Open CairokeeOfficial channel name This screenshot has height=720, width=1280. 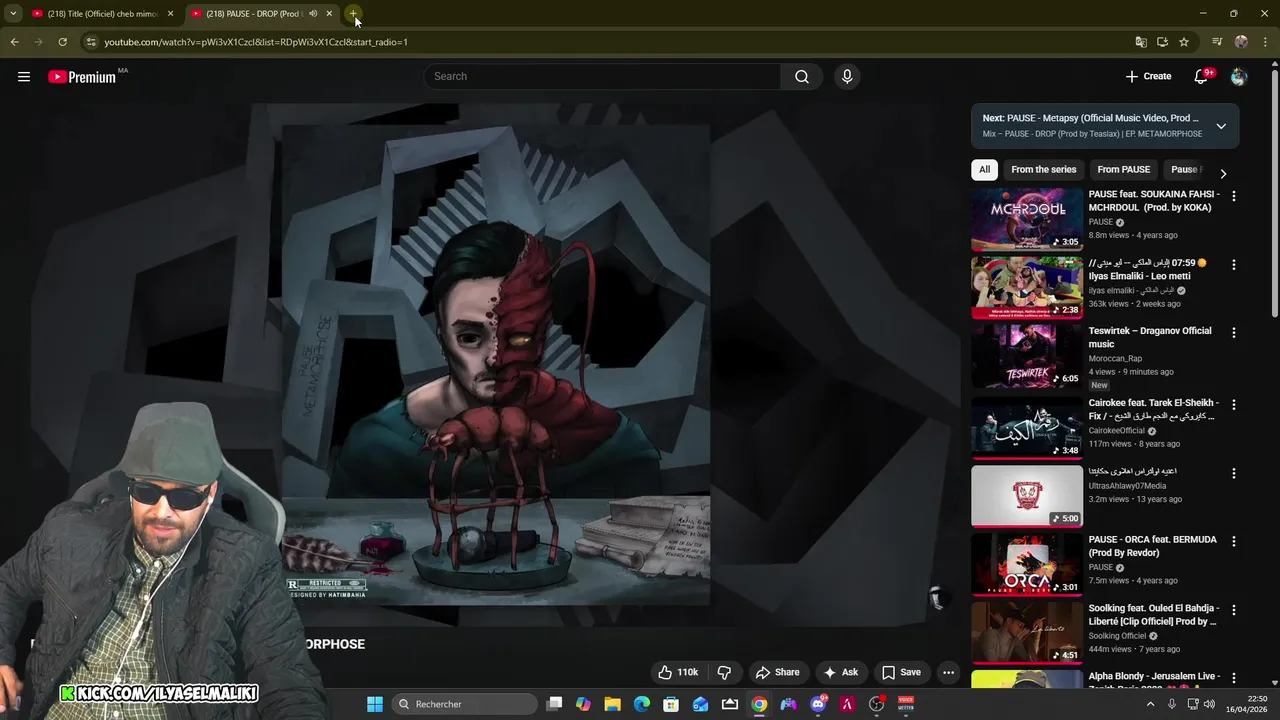click(x=1116, y=431)
